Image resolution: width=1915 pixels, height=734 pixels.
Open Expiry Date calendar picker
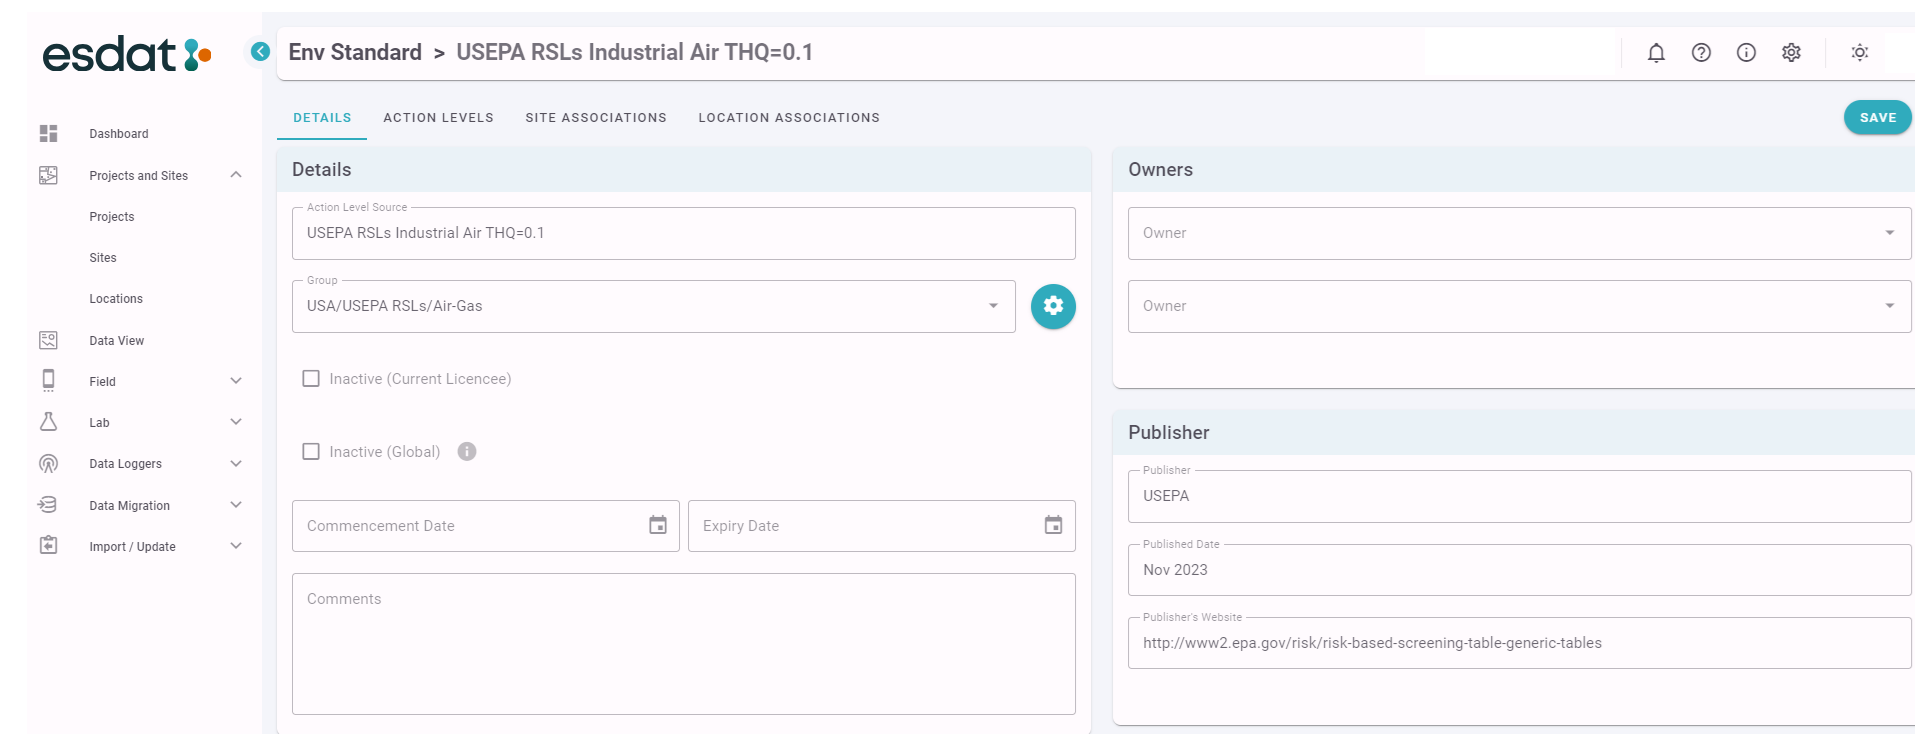1053,525
